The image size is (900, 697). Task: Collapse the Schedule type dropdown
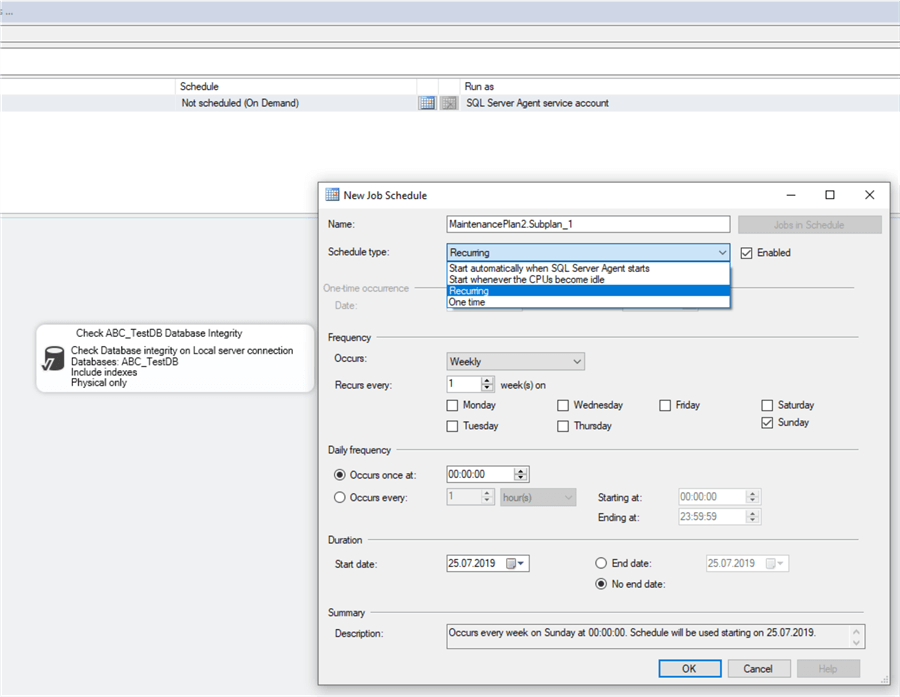[x=722, y=253]
